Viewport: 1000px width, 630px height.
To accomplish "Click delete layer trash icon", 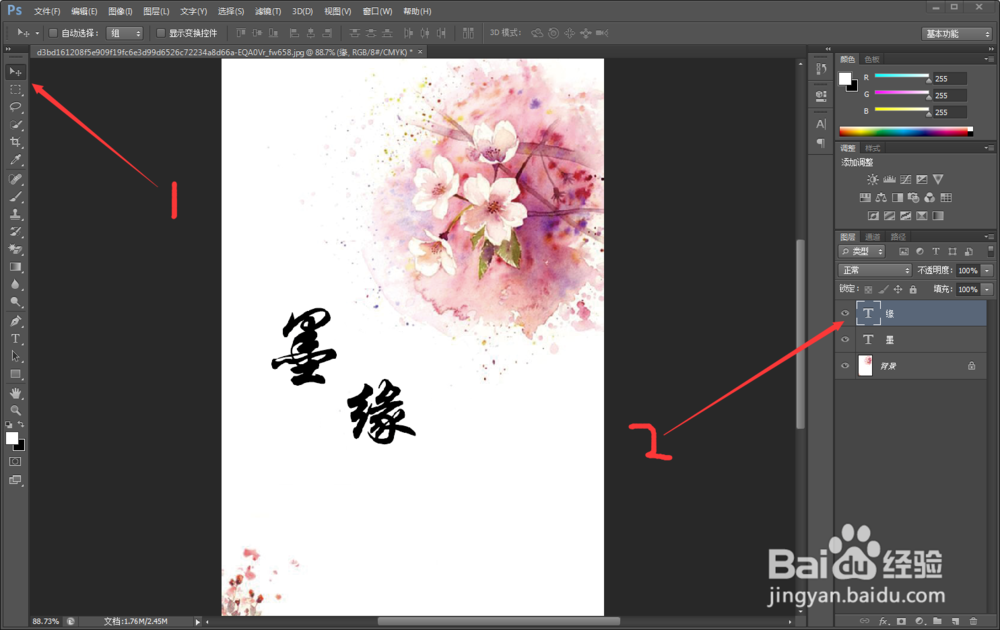I will click(x=973, y=621).
